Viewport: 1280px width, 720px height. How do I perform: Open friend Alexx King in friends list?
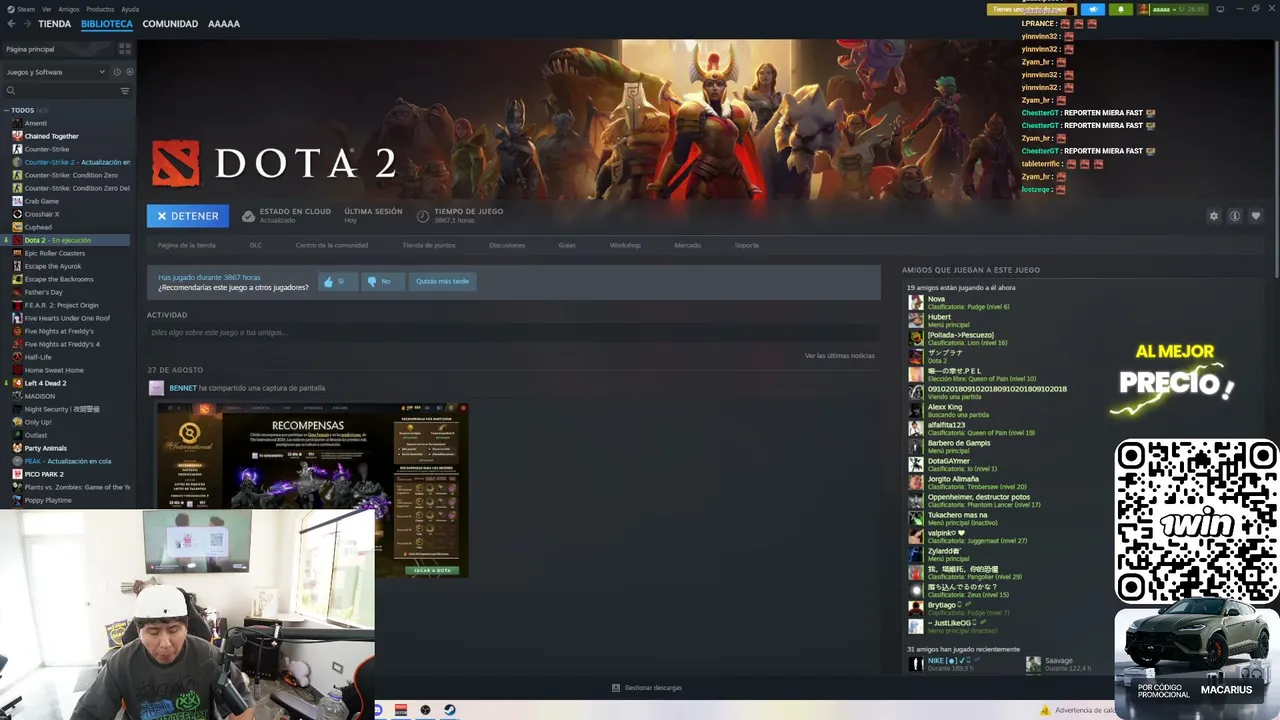click(x=945, y=407)
